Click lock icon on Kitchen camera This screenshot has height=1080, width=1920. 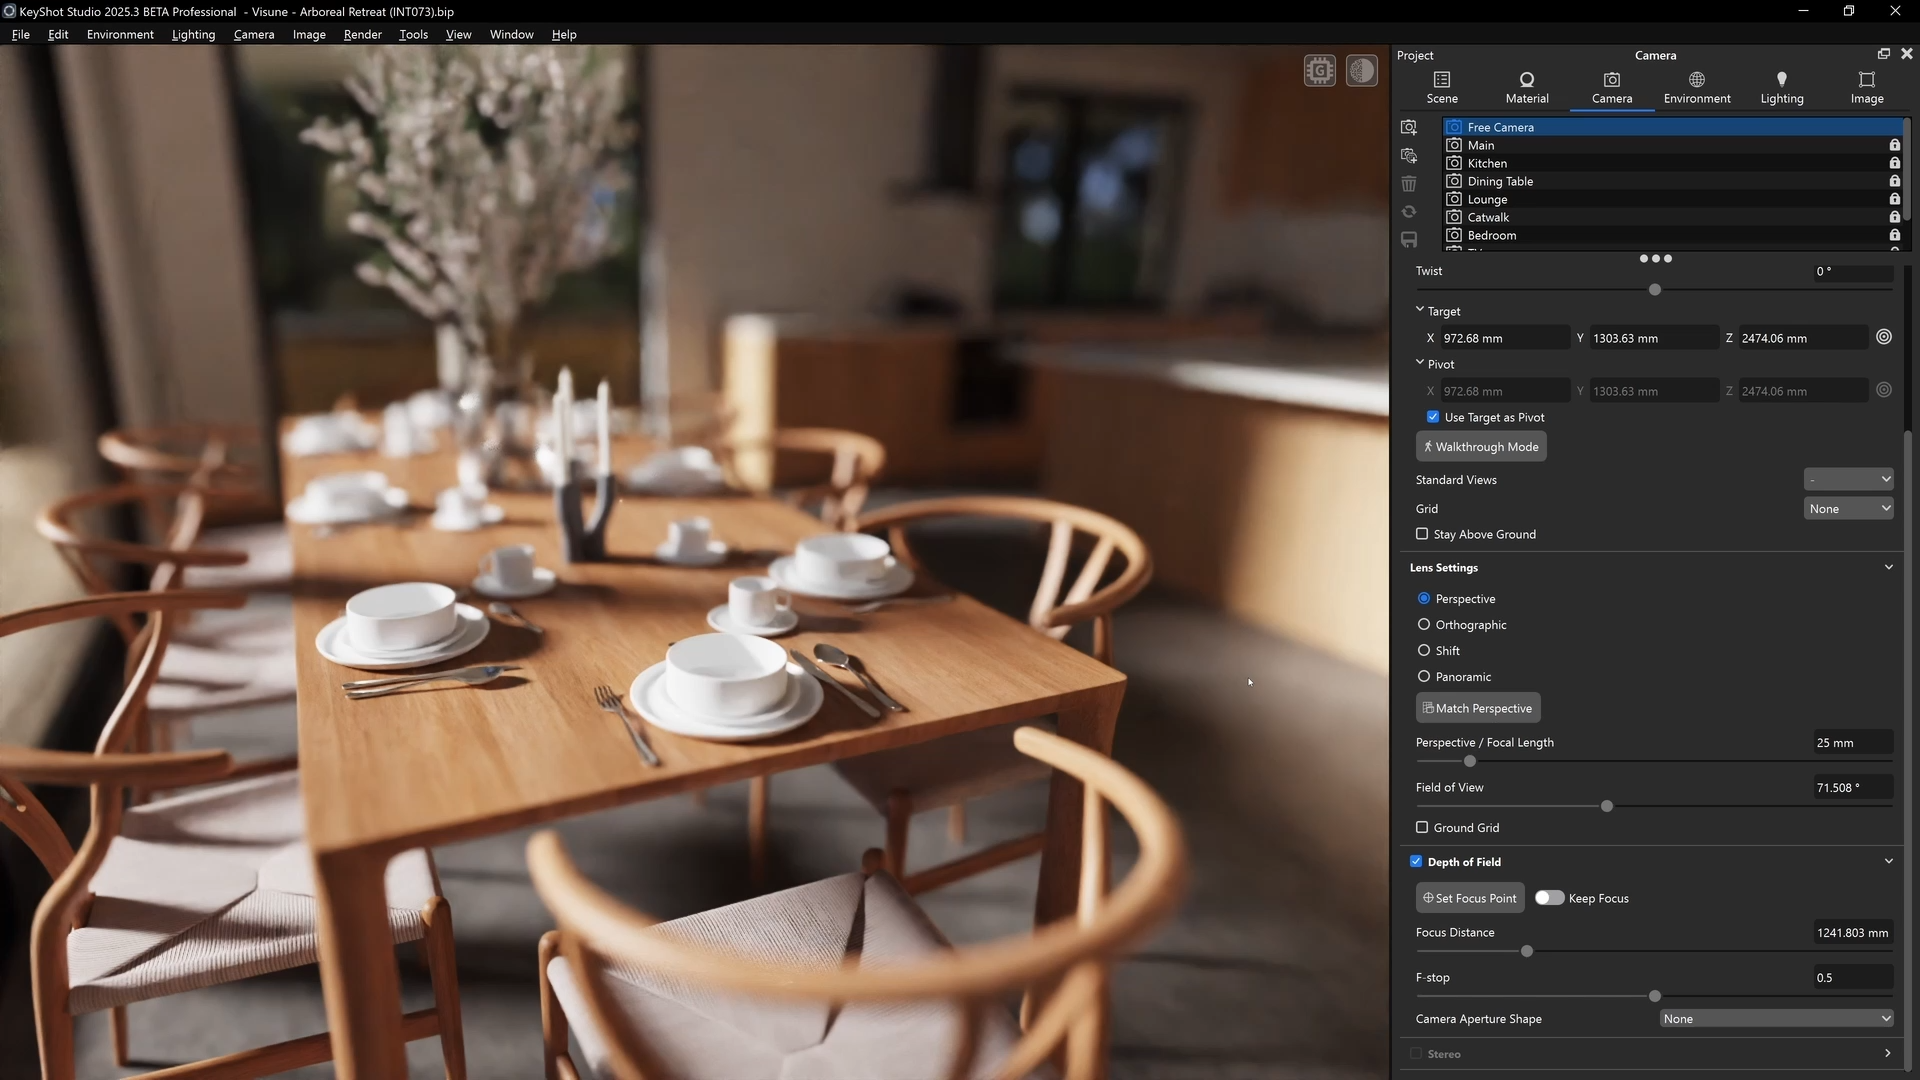coord(1894,163)
